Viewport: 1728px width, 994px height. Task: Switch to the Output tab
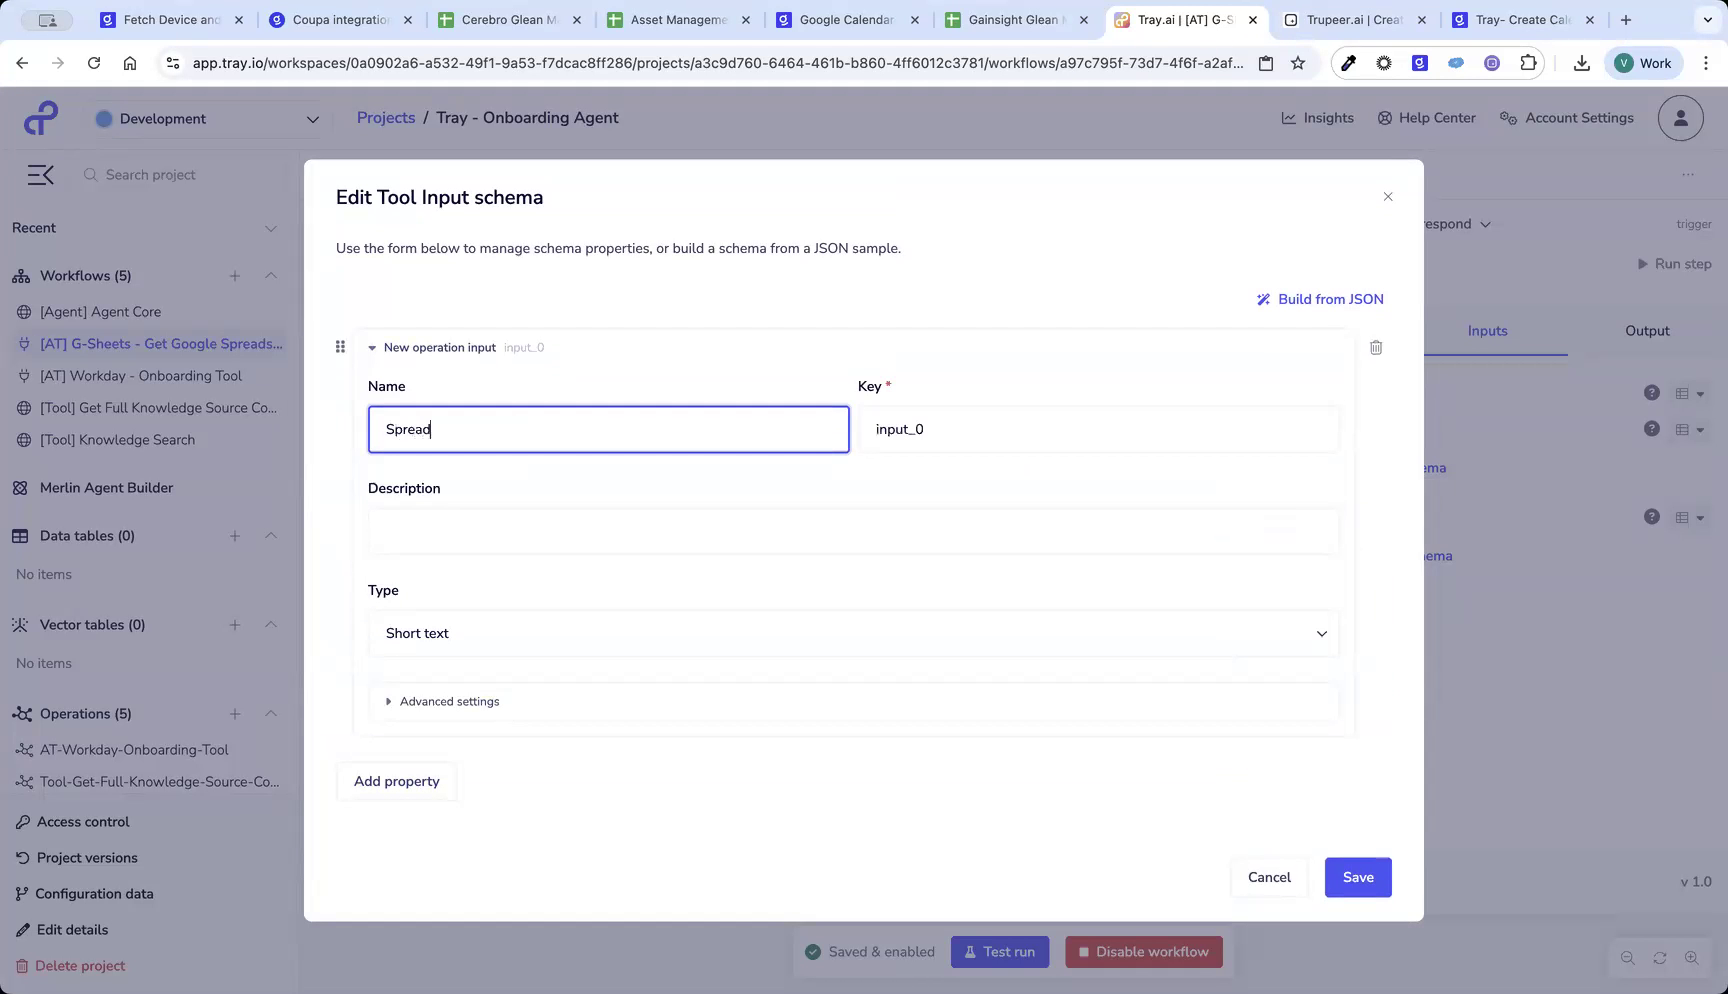pyautogui.click(x=1646, y=331)
